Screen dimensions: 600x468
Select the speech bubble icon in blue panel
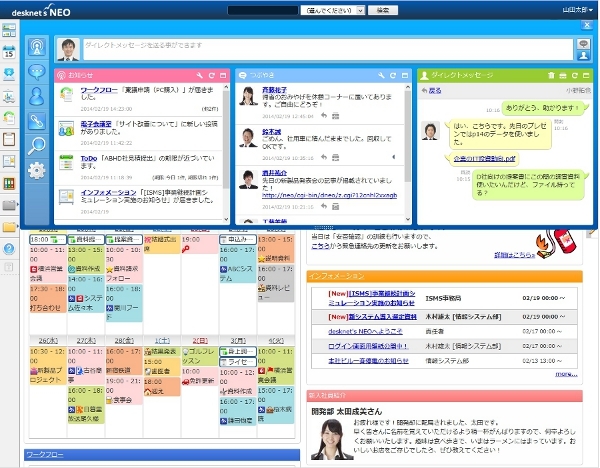[37, 72]
